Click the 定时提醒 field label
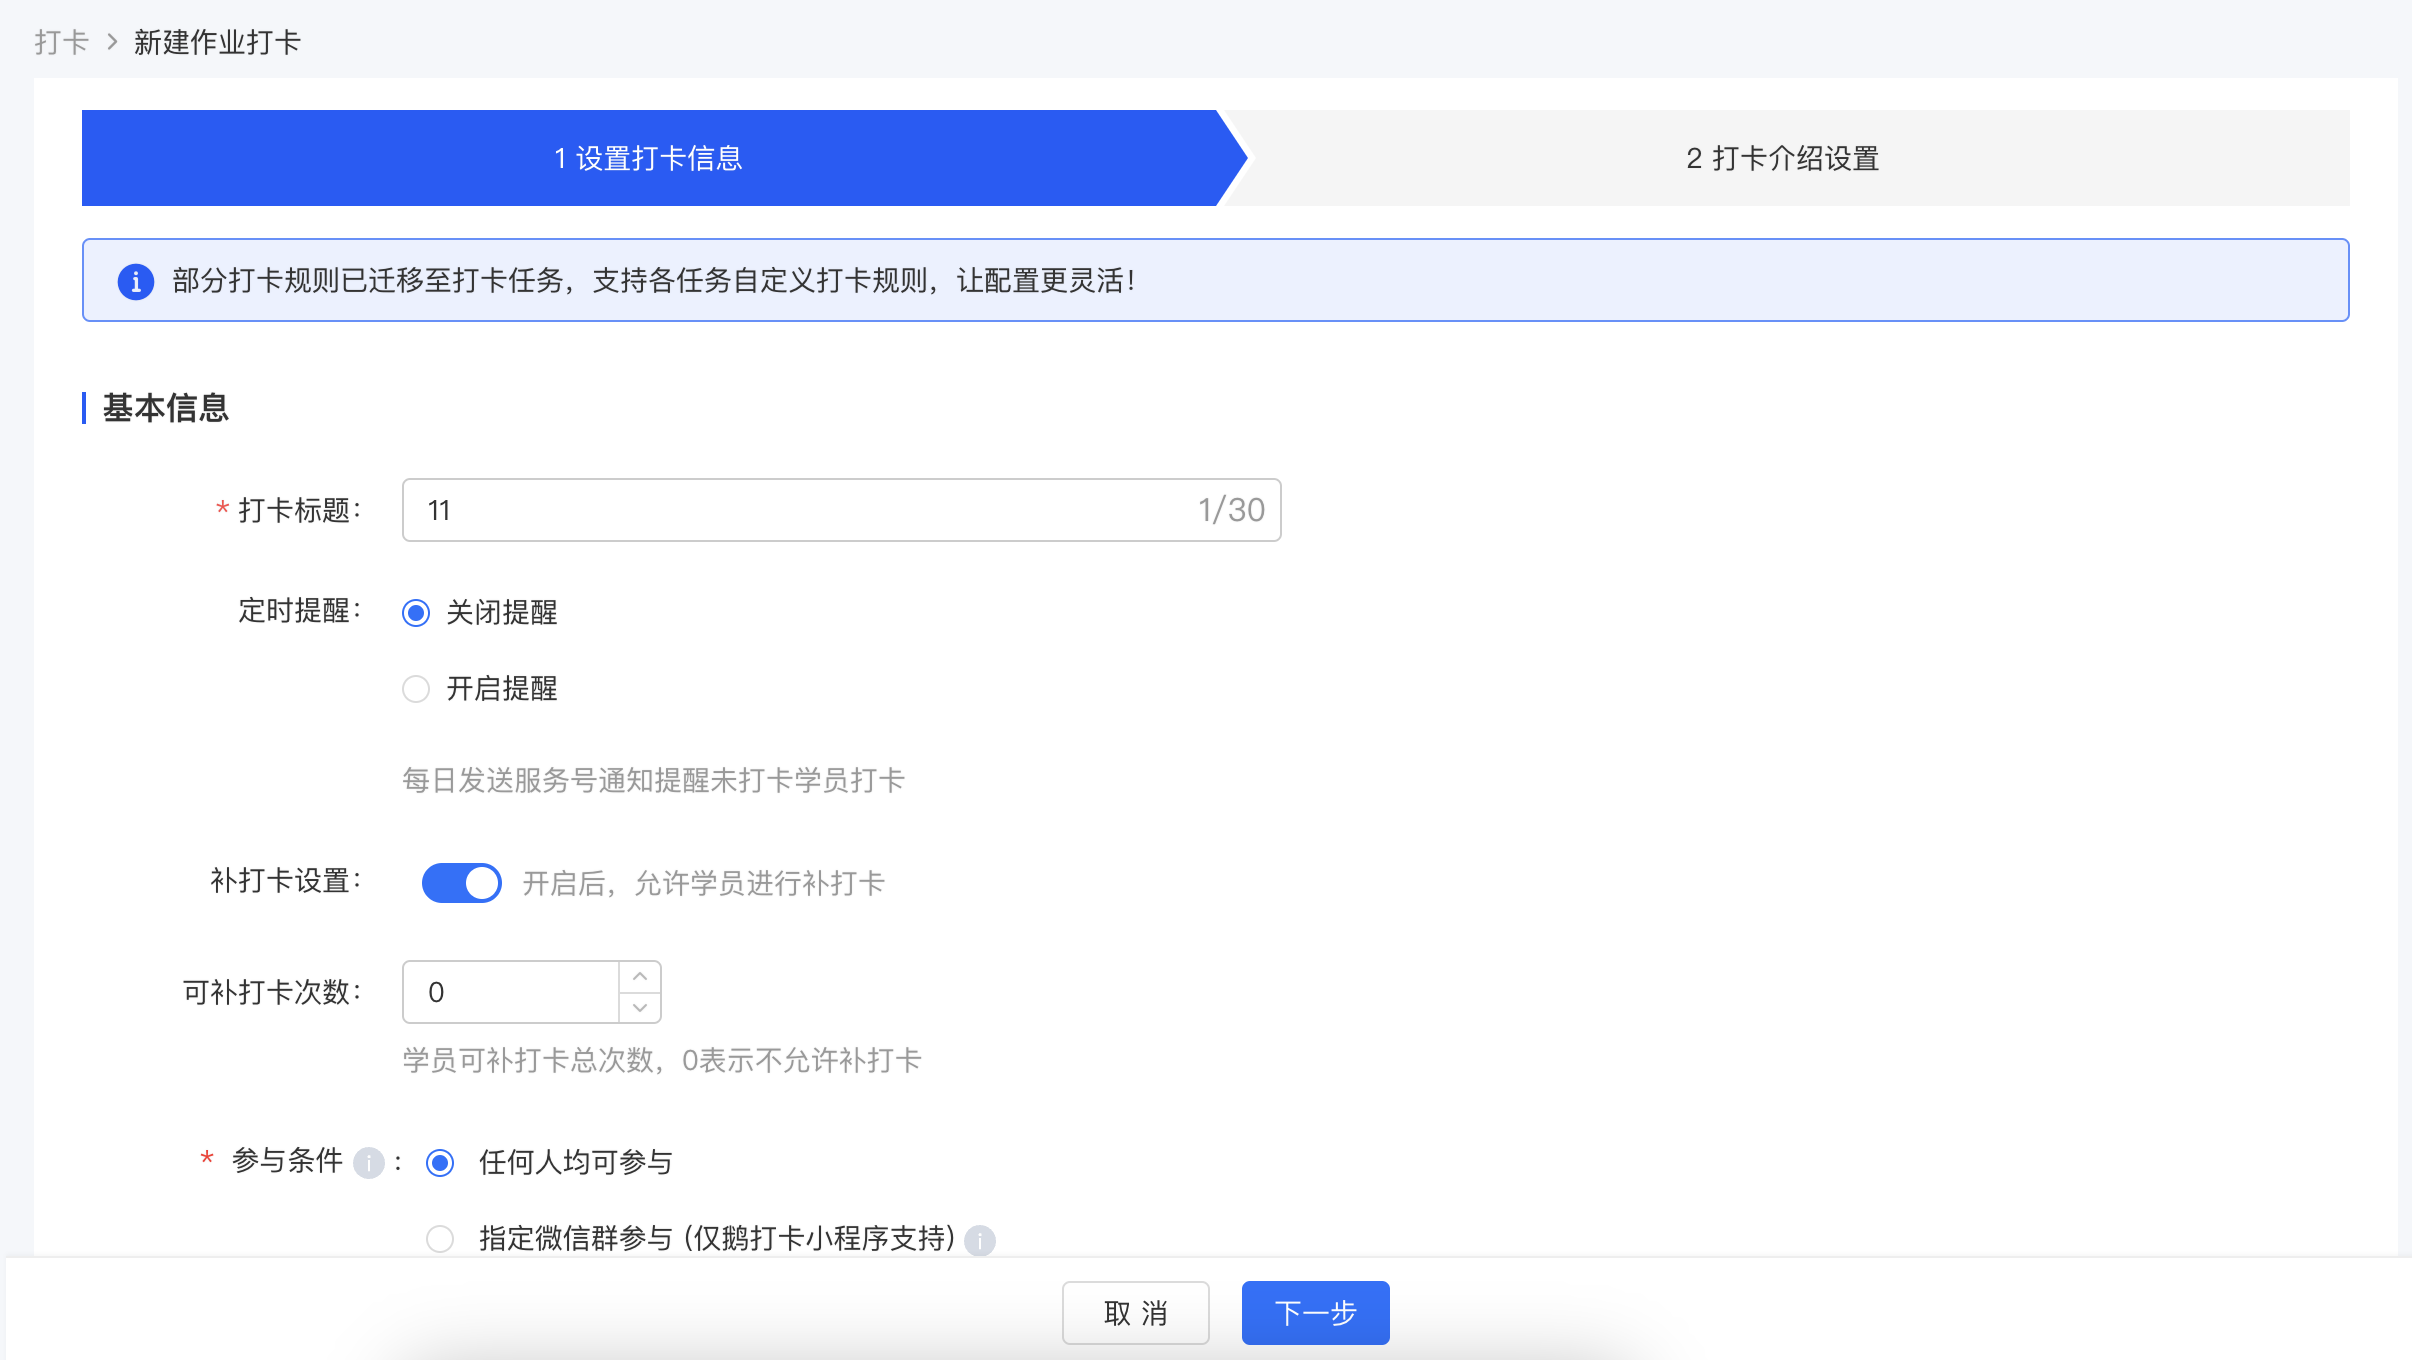This screenshot has height=1360, width=2412. [299, 611]
